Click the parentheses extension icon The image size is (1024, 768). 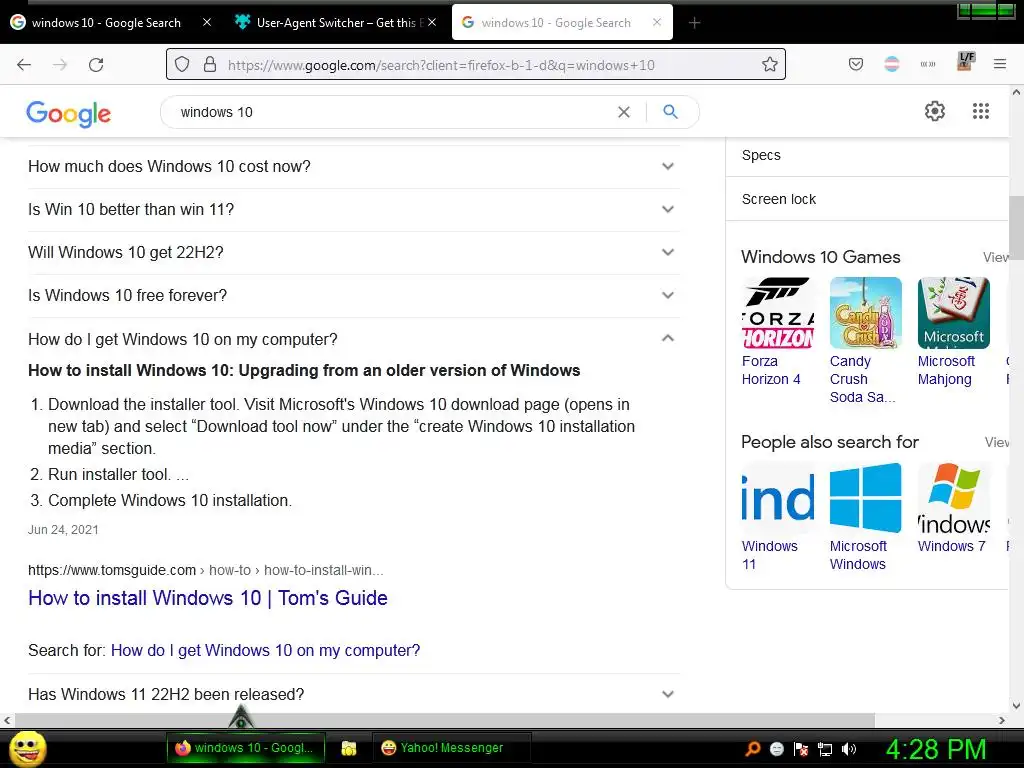click(928, 65)
